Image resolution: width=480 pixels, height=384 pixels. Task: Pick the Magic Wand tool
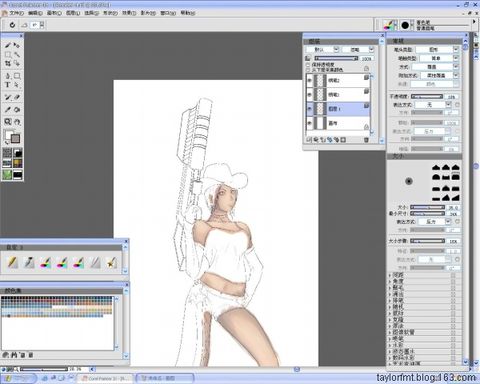(17, 54)
